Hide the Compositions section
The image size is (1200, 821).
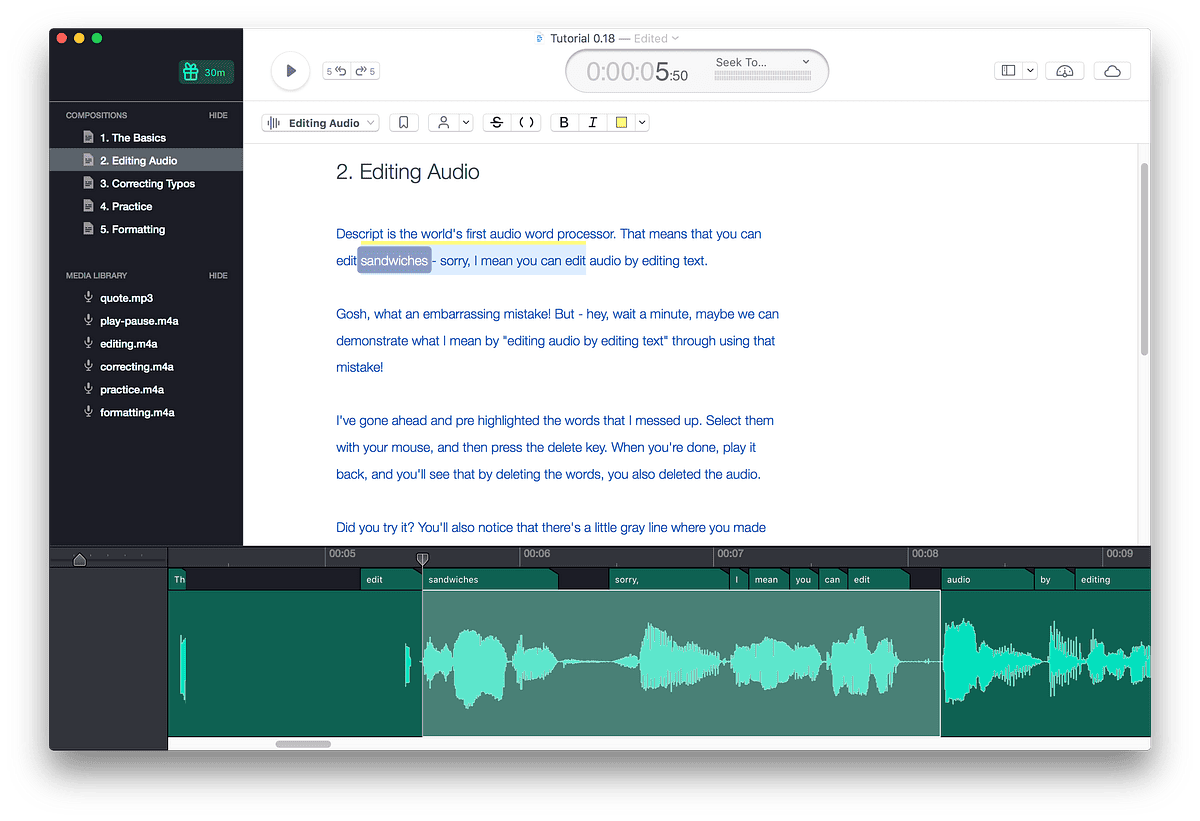[x=218, y=115]
